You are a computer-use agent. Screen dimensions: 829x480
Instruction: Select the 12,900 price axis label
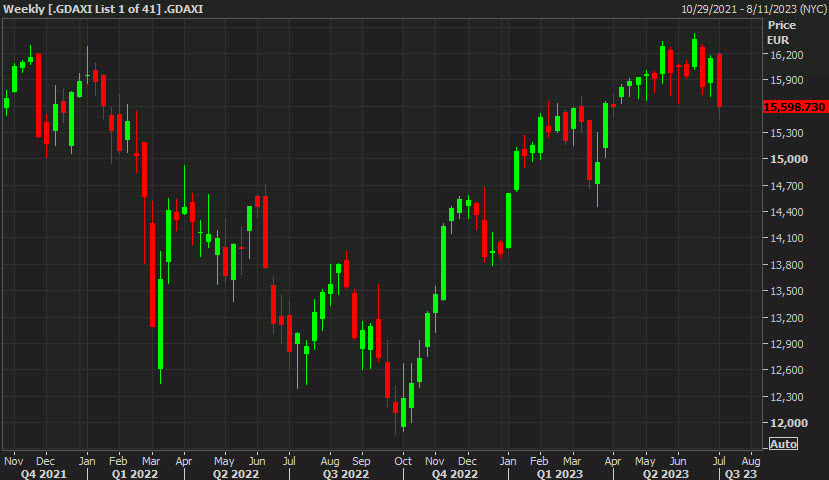[787, 344]
